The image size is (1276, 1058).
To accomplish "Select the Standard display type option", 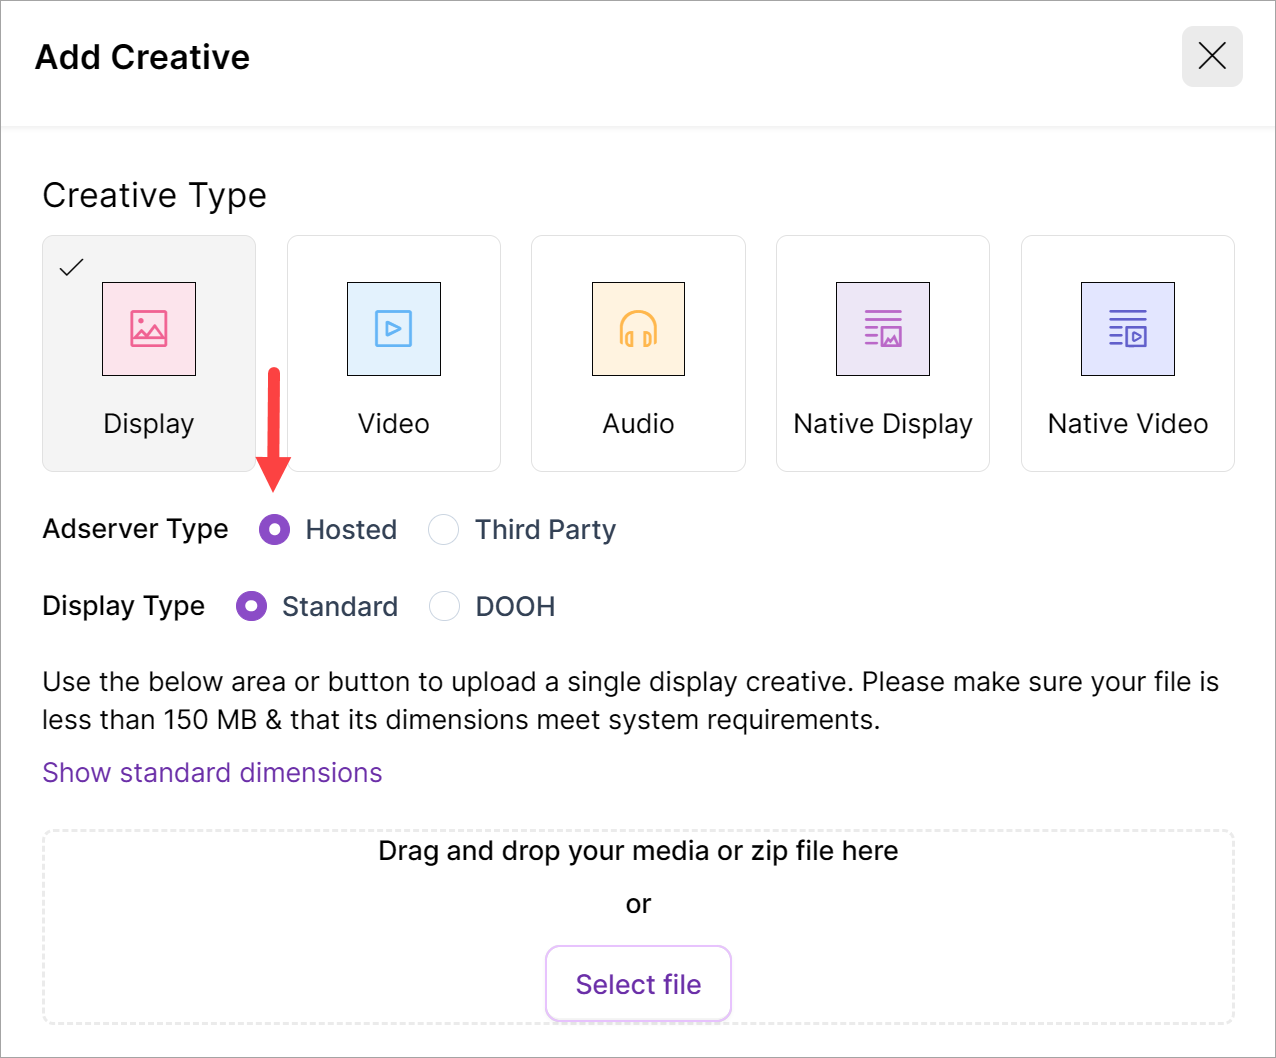I will (251, 606).
